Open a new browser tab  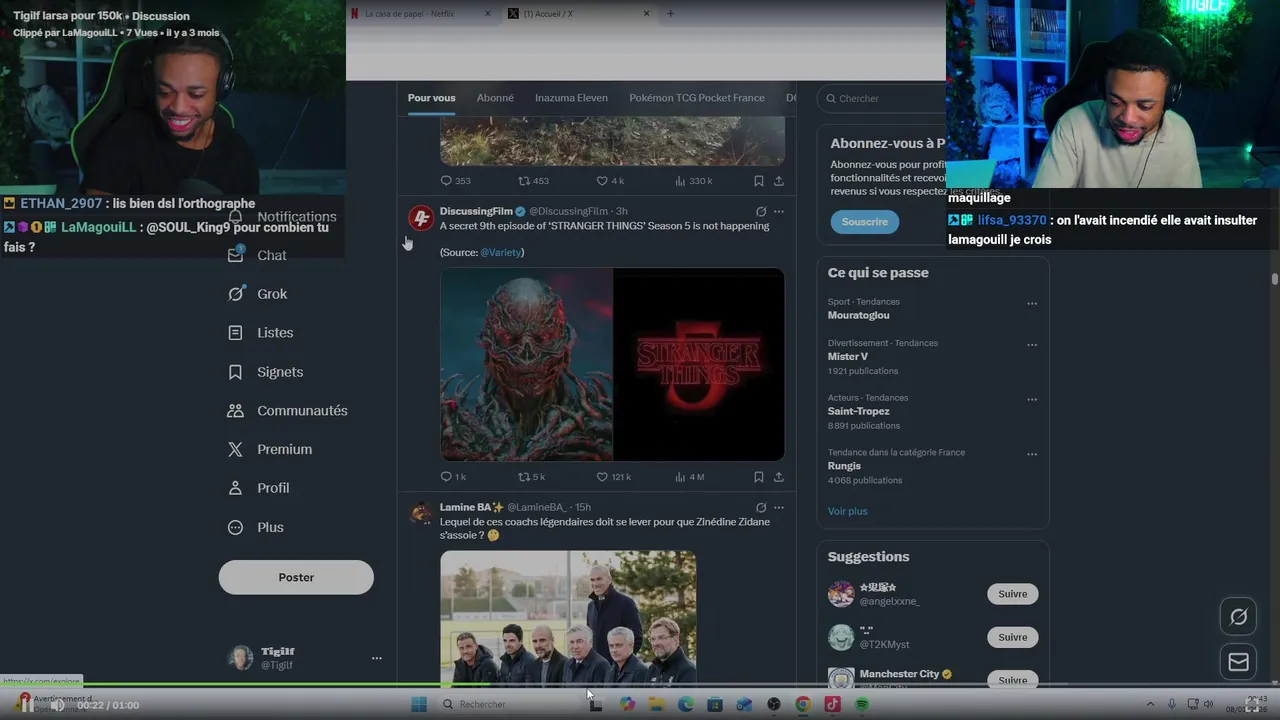[x=670, y=14]
